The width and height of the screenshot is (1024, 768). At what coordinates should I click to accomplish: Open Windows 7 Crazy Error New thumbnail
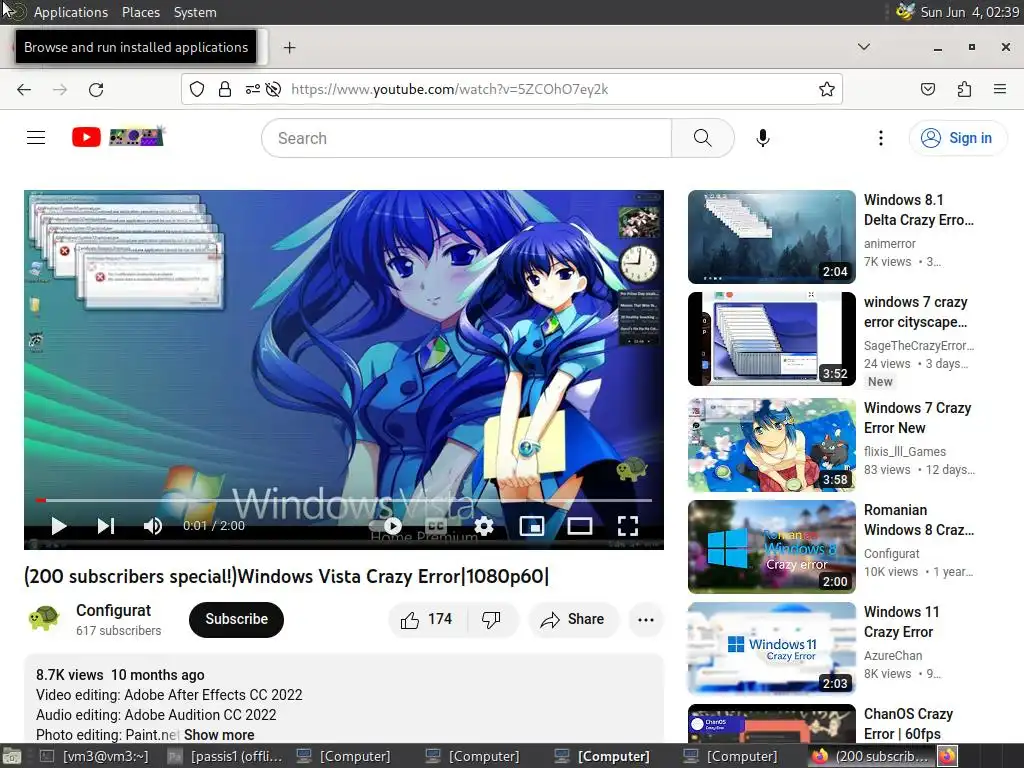[x=771, y=445]
